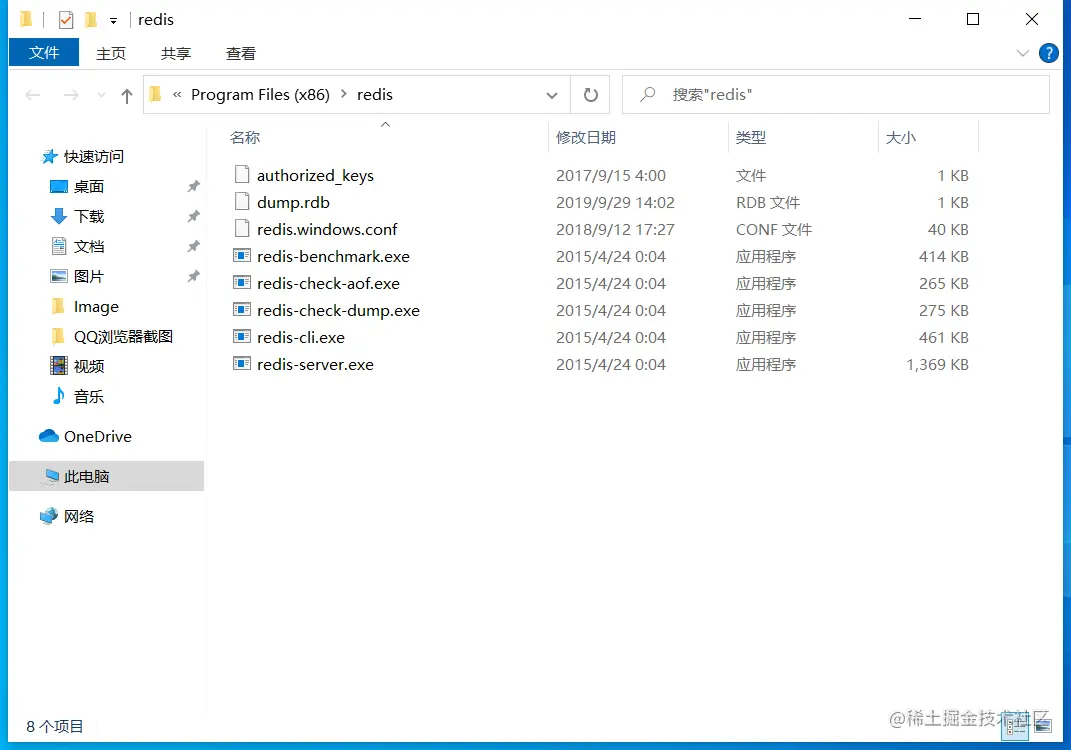Select the redis-check-aof.exe application icon
This screenshot has width=1071, height=750.
coord(242,282)
